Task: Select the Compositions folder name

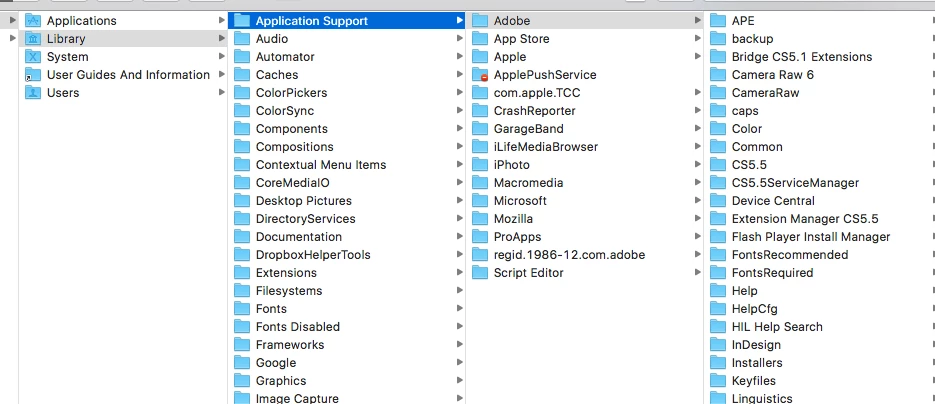Action: pyautogui.click(x=295, y=147)
